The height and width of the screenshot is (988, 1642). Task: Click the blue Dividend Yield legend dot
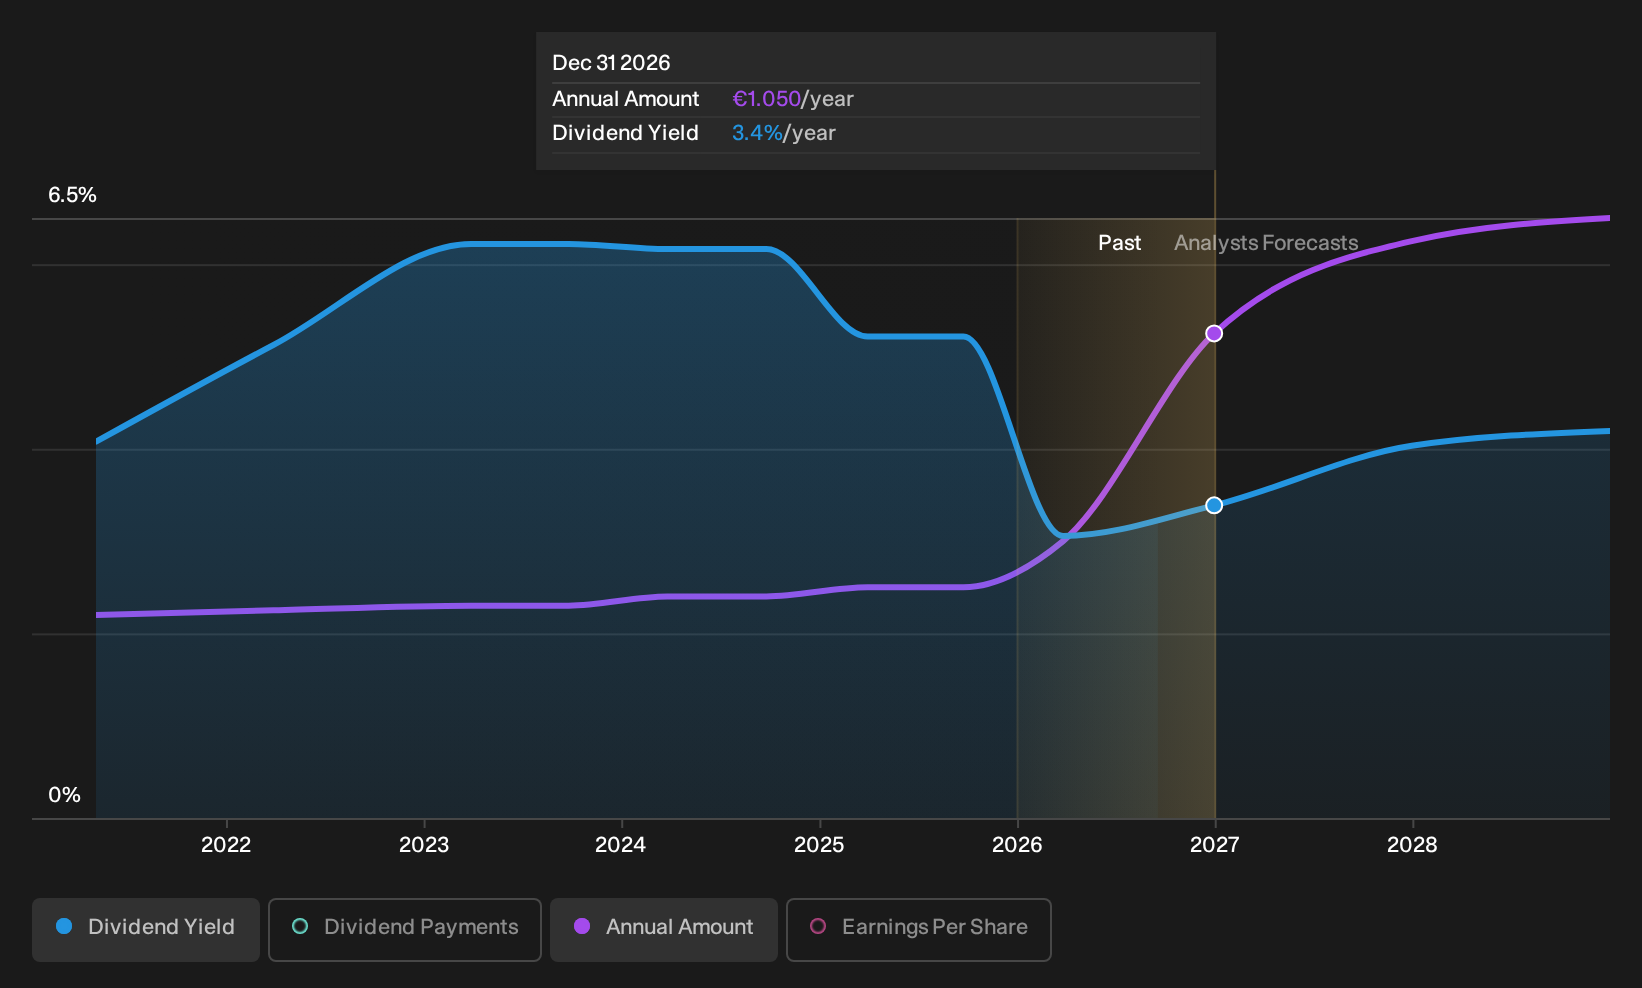(x=64, y=926)
